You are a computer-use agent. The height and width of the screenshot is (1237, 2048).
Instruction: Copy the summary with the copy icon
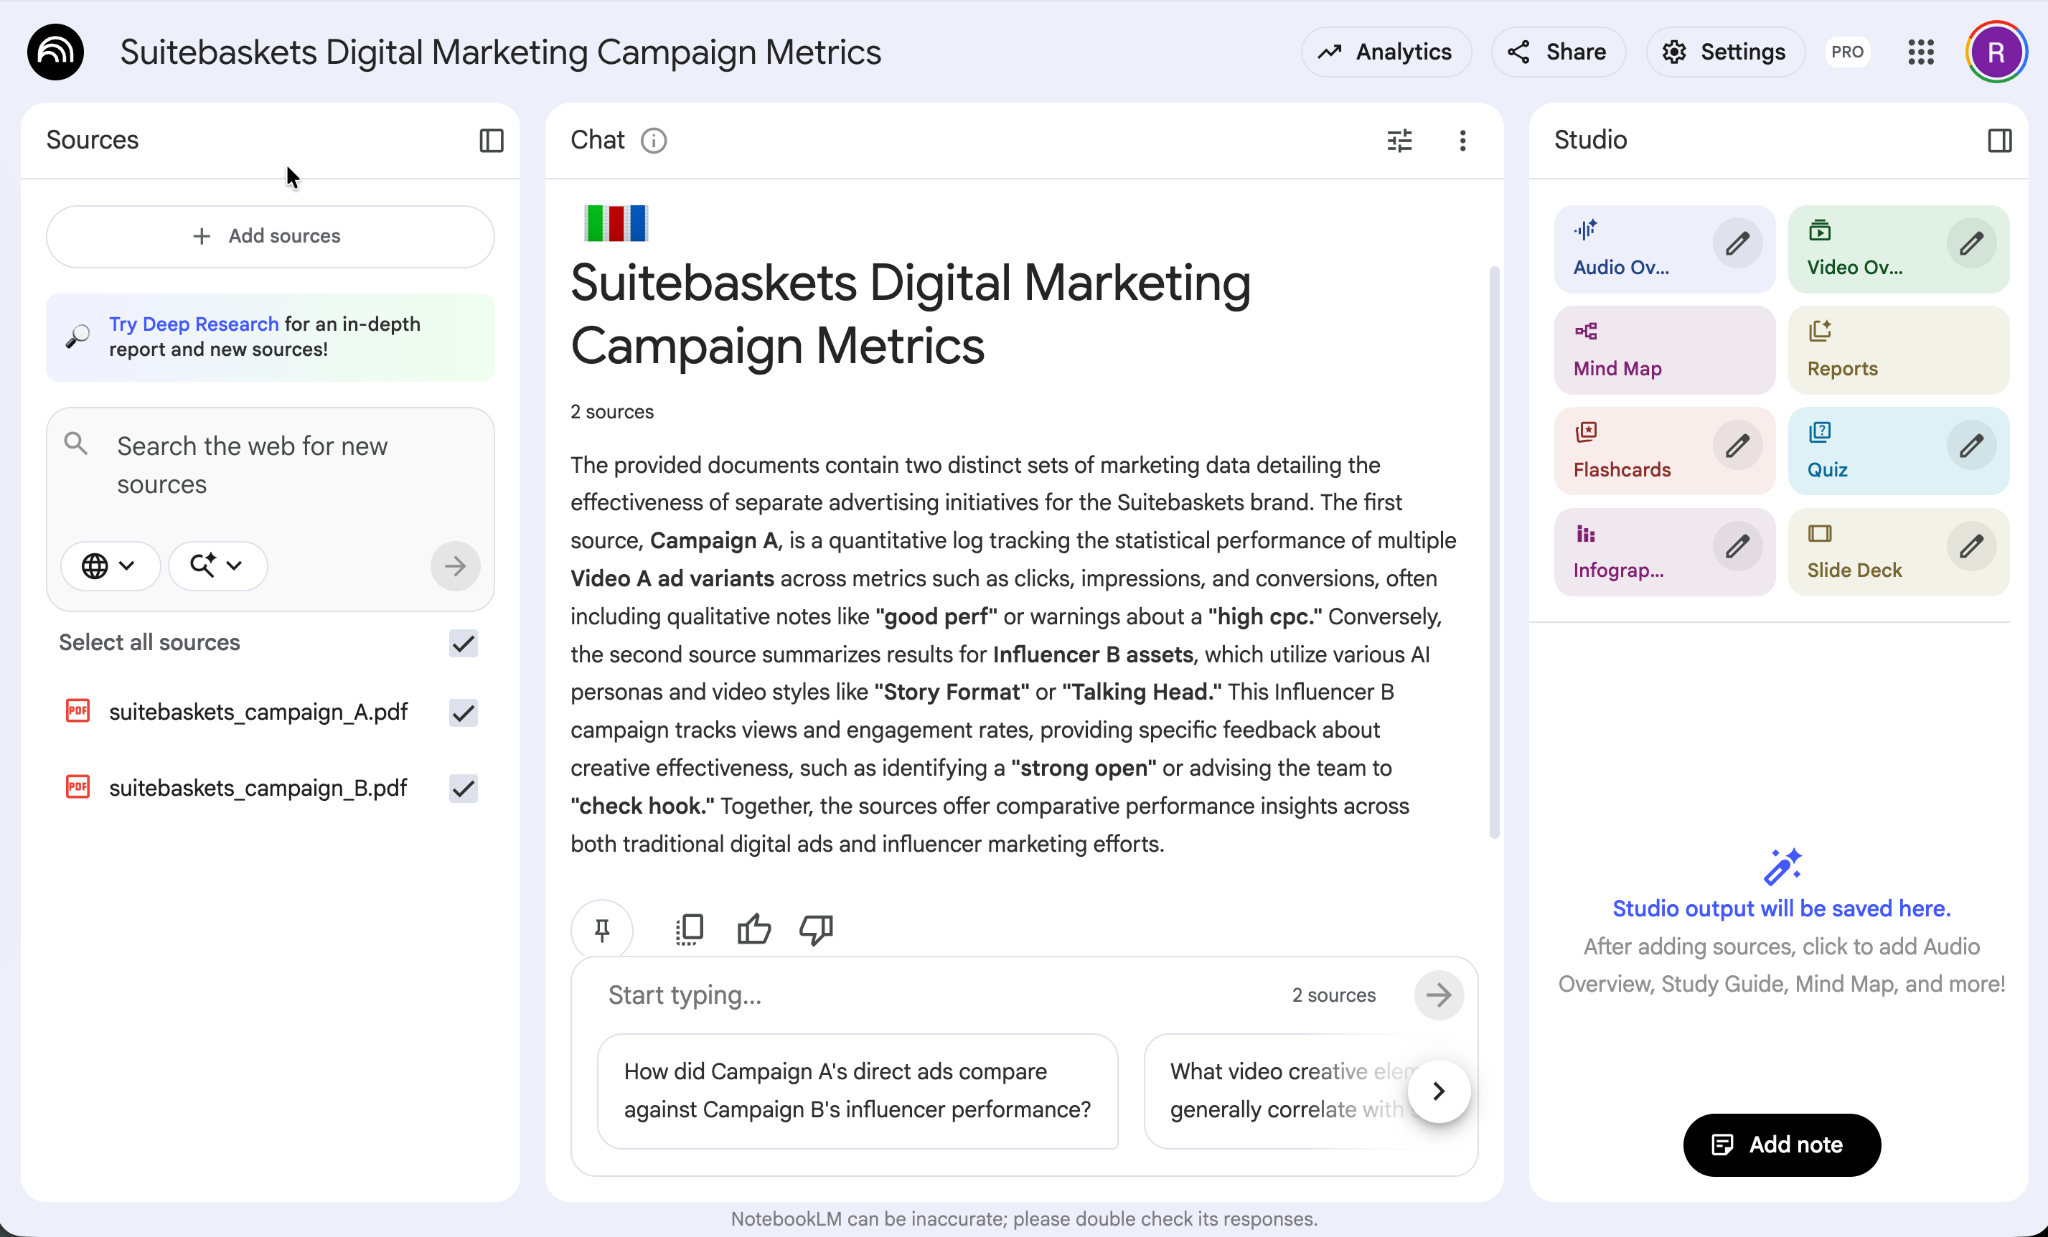click(x=689, y=930)
